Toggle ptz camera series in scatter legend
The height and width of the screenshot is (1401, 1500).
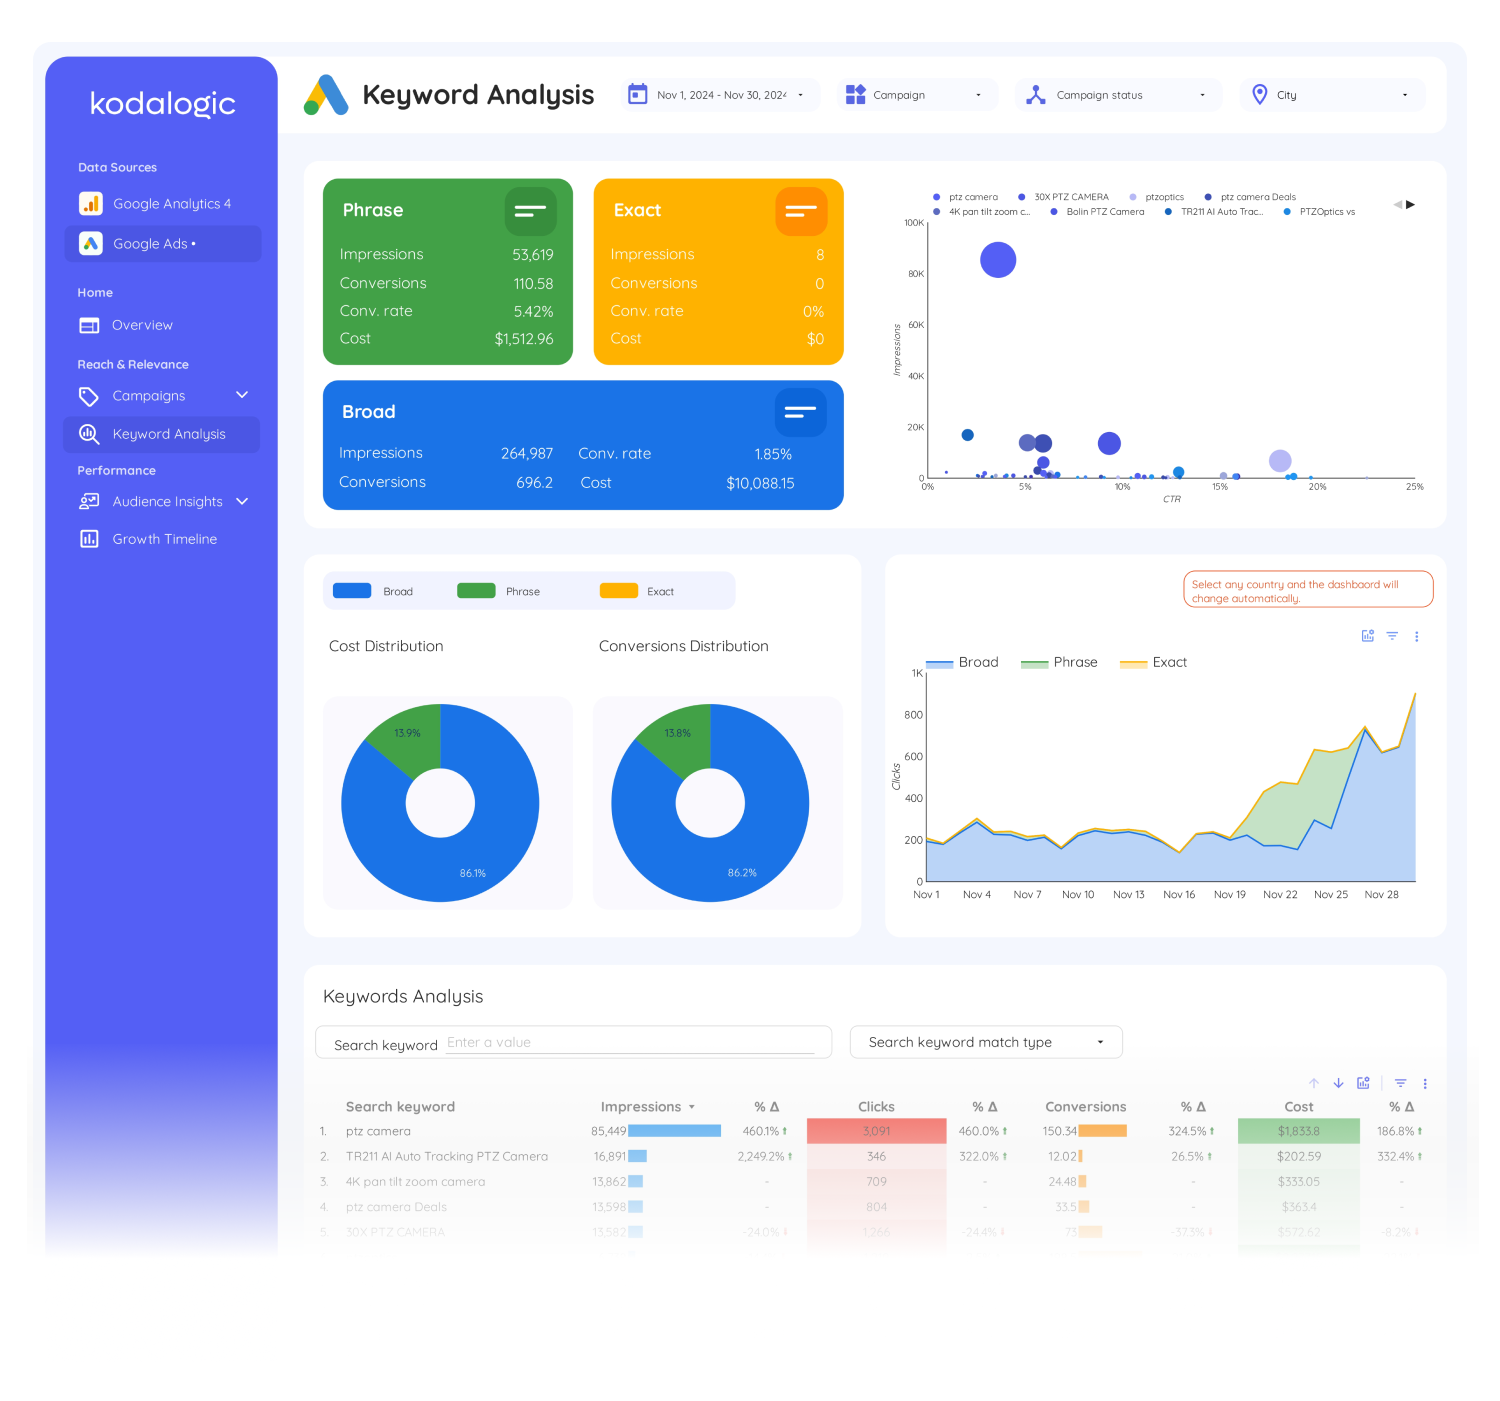[966, 197]
